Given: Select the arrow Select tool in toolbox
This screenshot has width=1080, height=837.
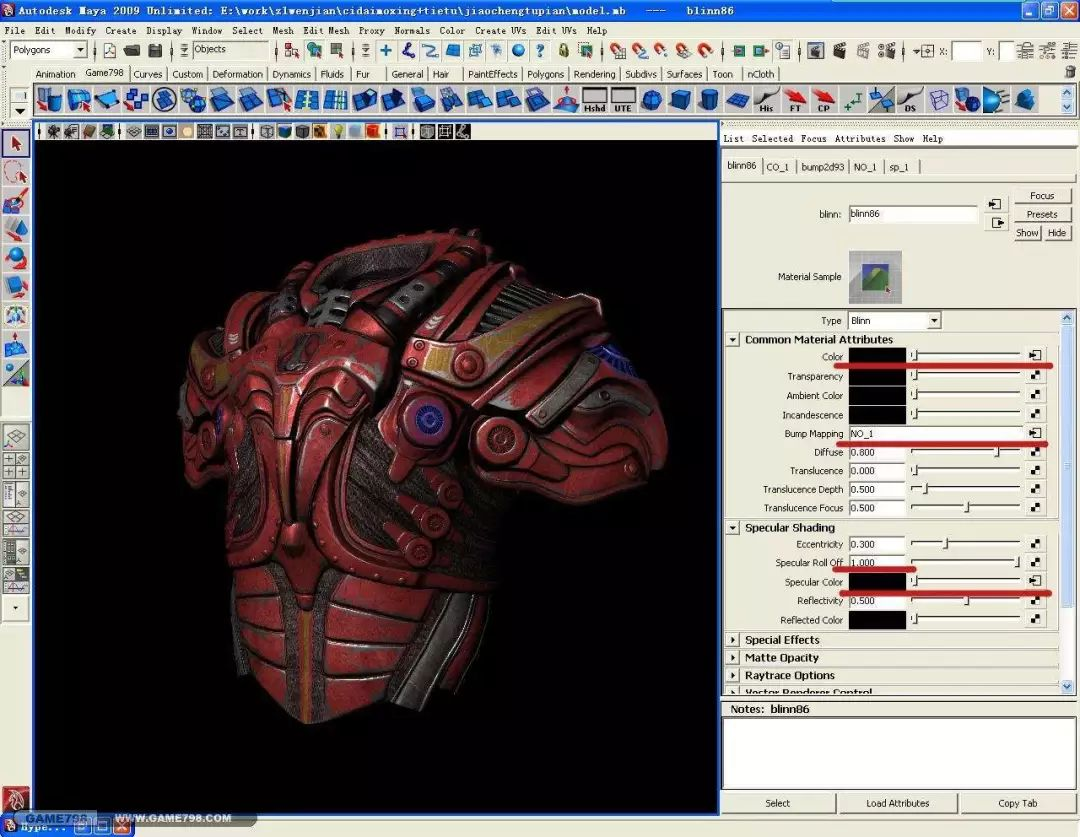Looking at the screenshot, I should point(16,143).
